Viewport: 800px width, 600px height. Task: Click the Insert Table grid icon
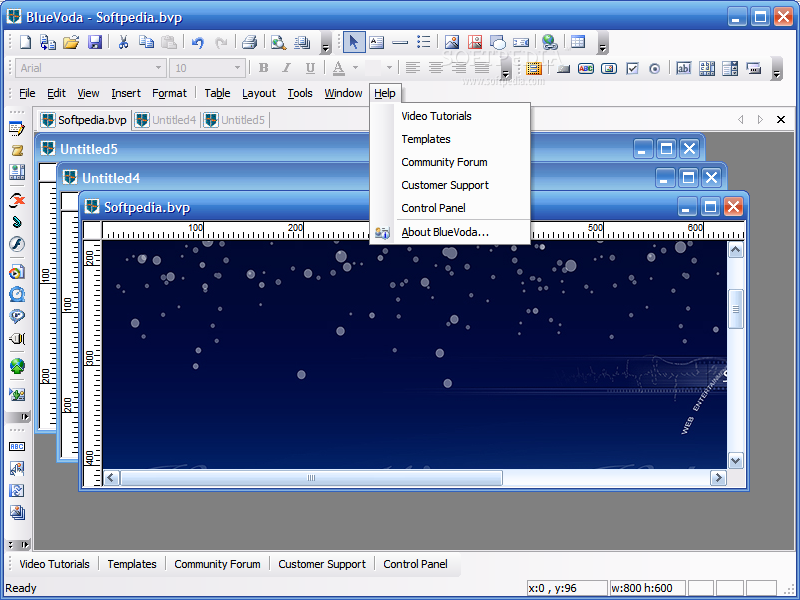click(x=578, y=42)
